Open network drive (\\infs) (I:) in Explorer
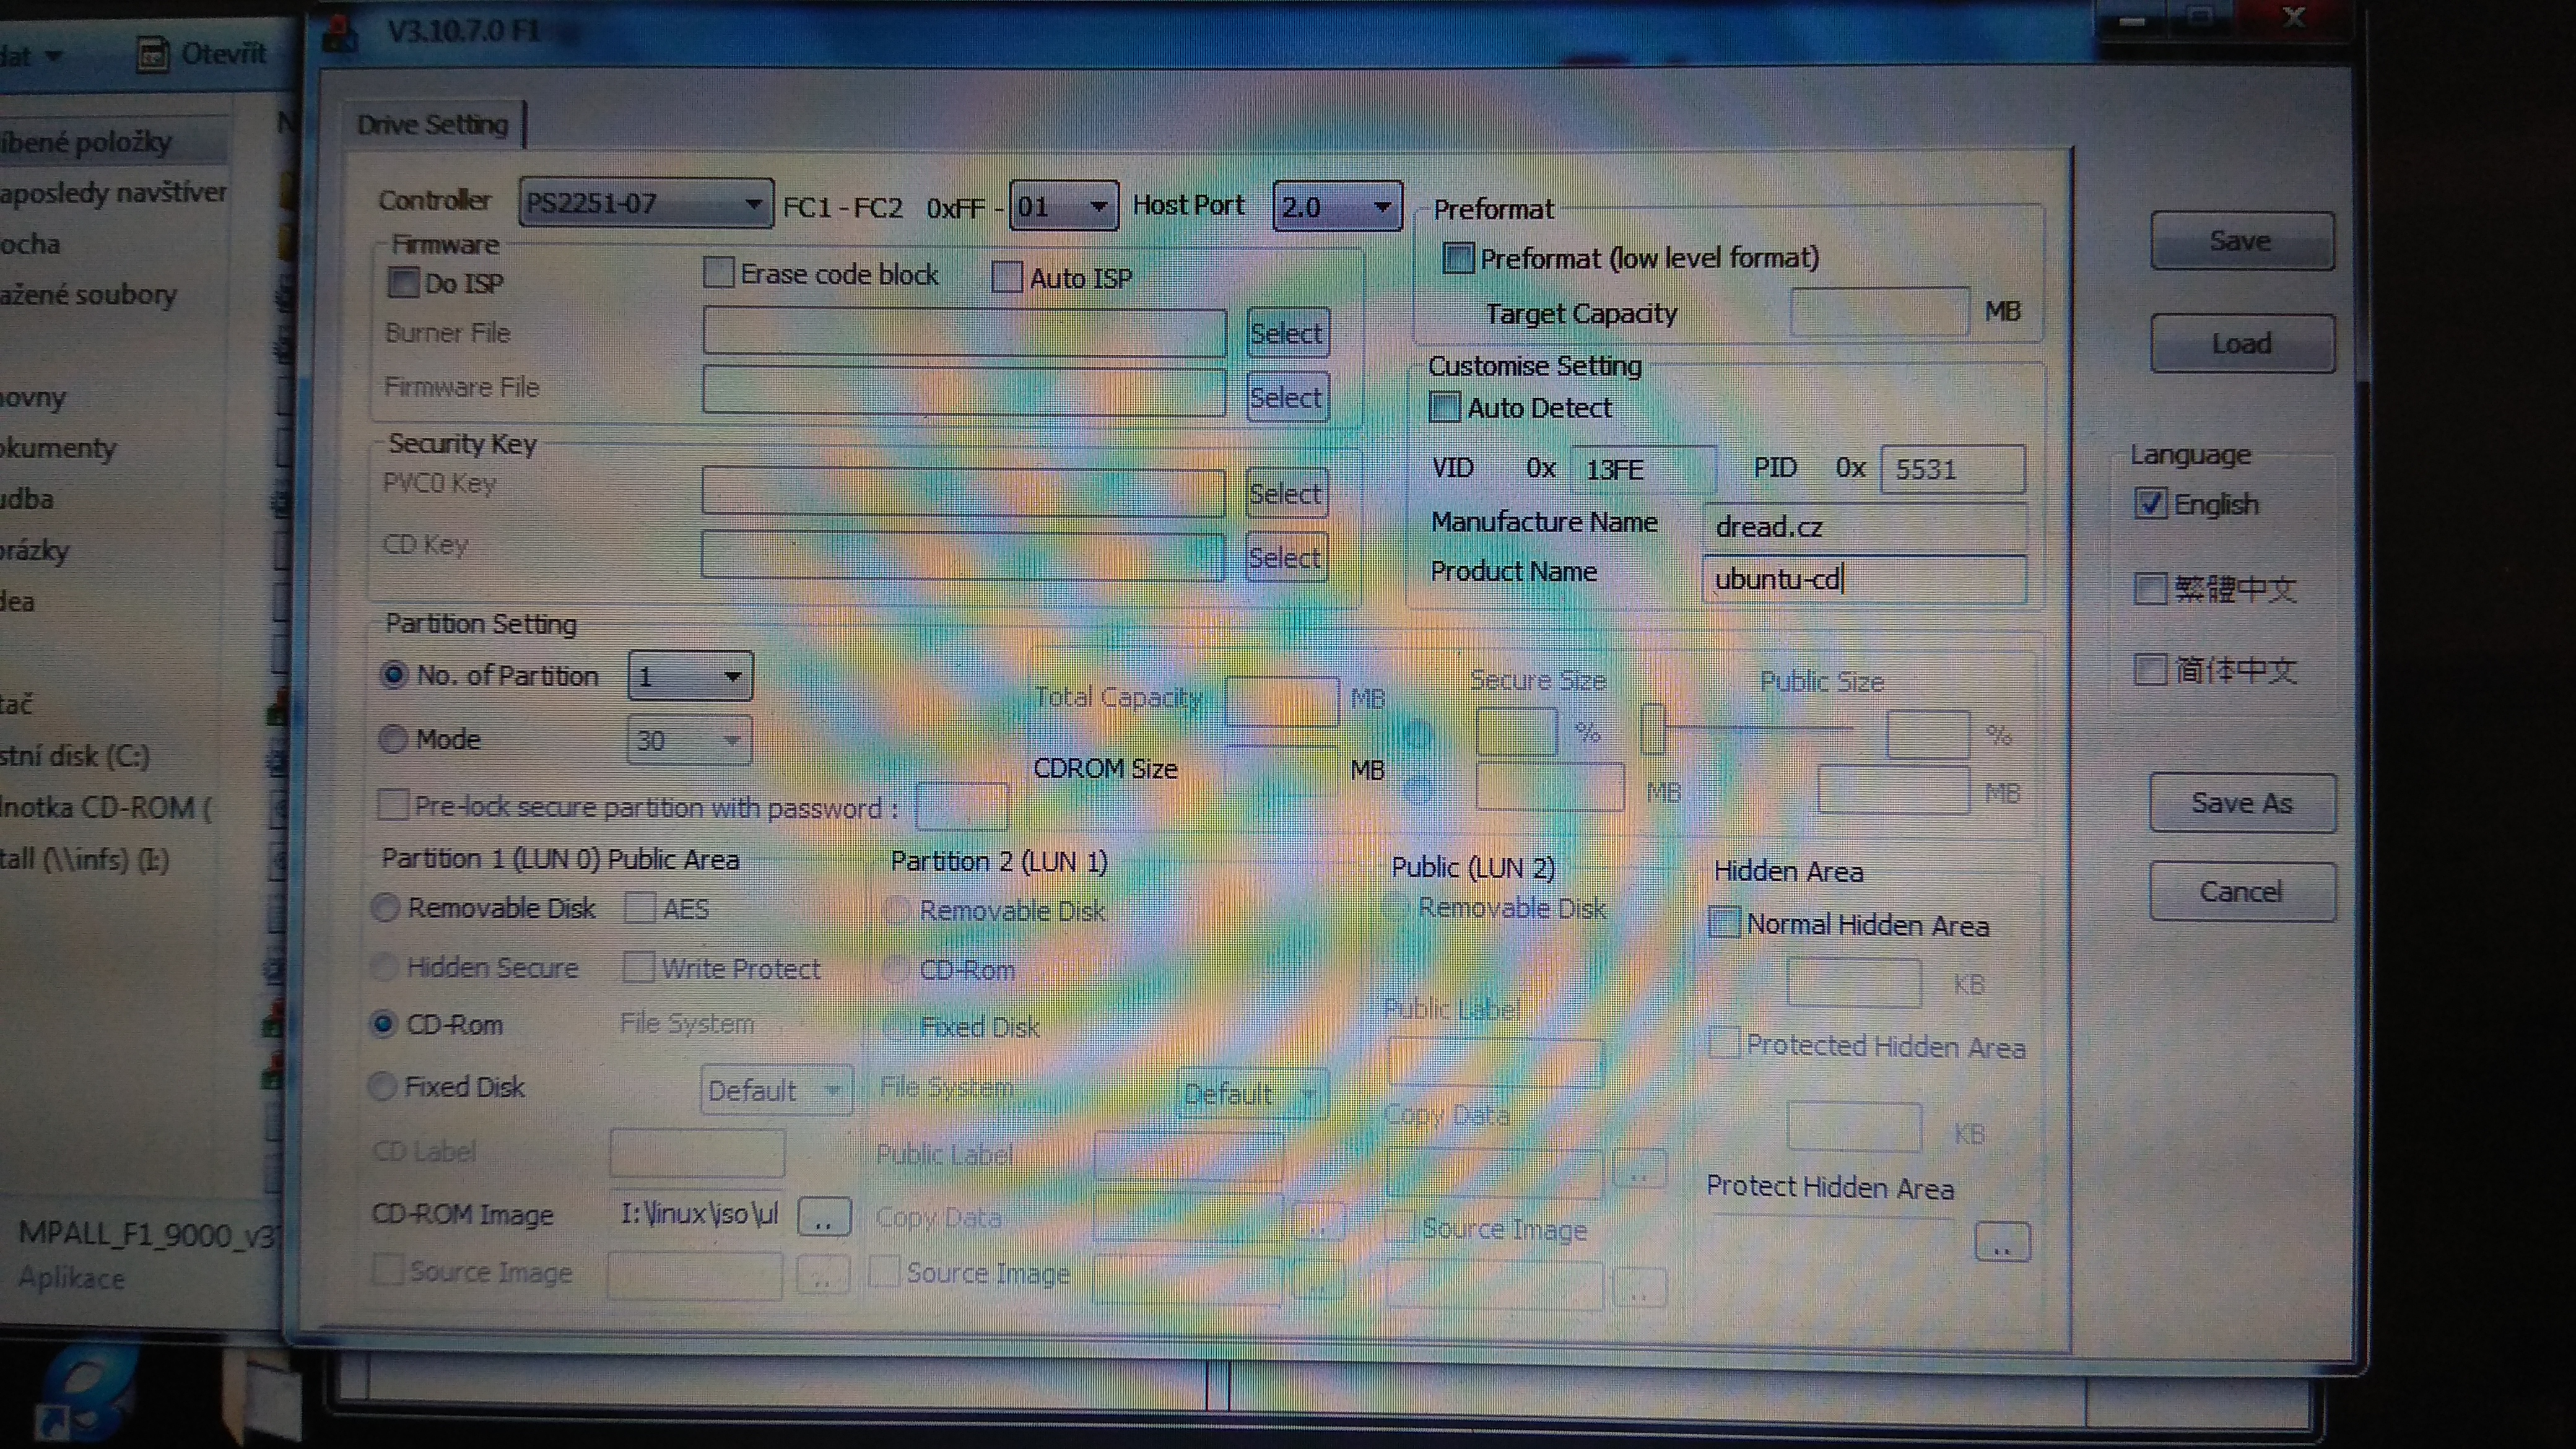 pos(84,859)
